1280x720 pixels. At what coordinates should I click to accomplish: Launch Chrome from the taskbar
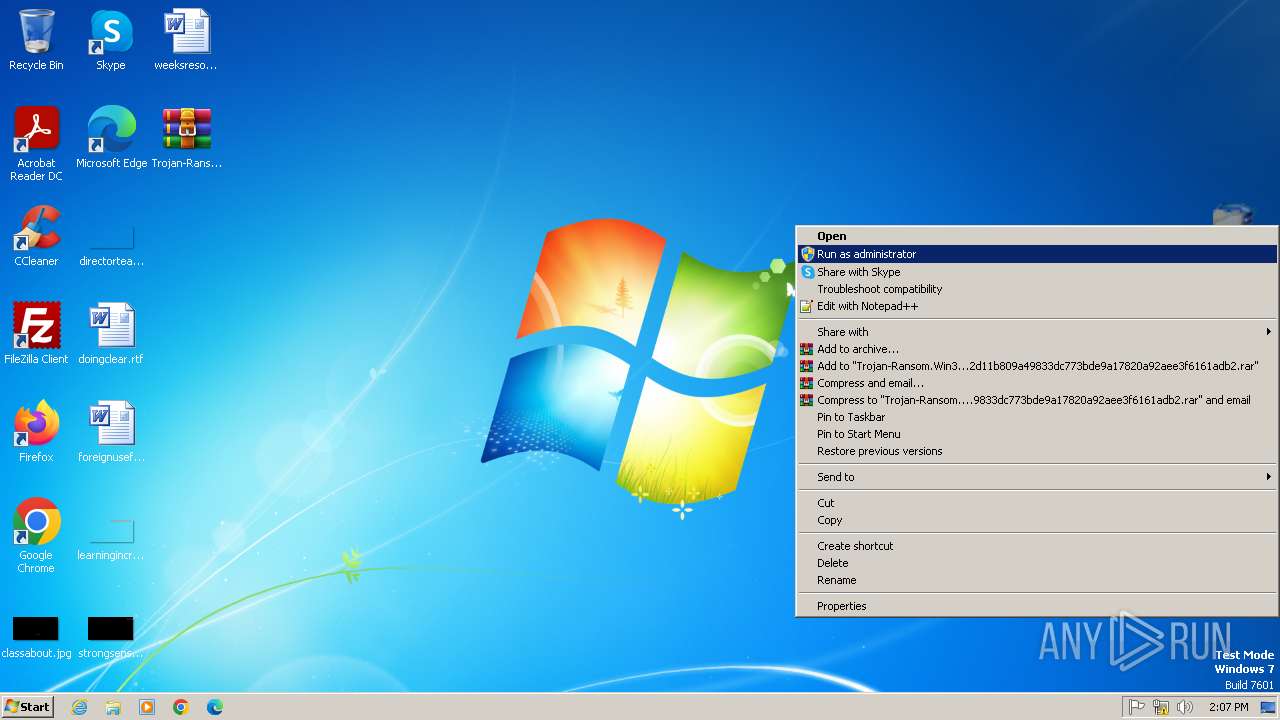pyautogui.click(x=181, y=707)
